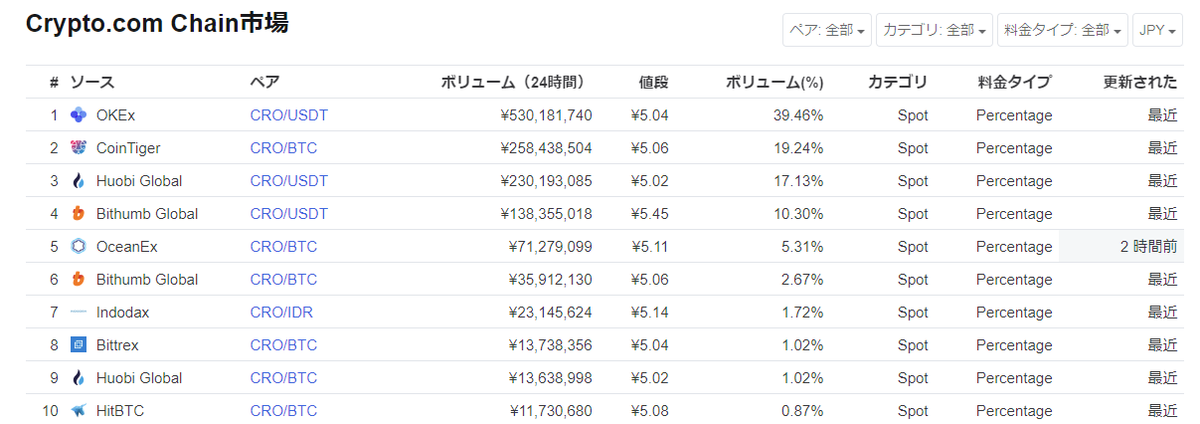Image resolution: width=1200 pixels, height=424 pixels.
Task: Click the Indodax source name
Action: [x=123, y=312]
